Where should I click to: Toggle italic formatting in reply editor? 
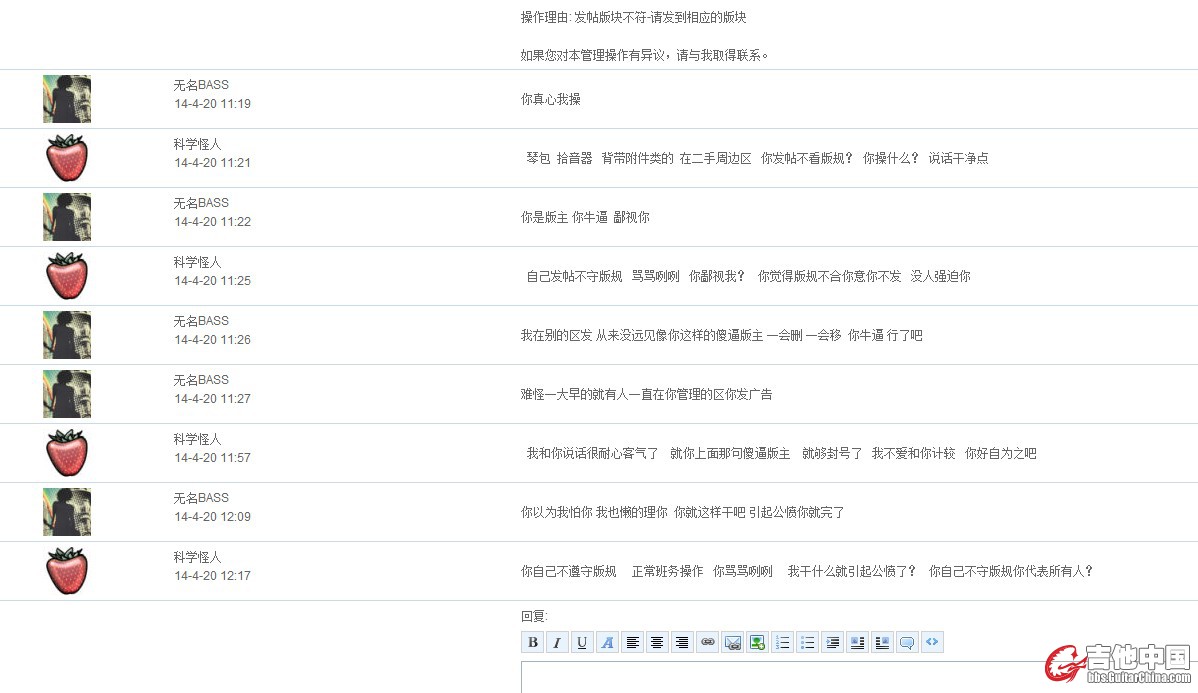(x=558, y=643)
